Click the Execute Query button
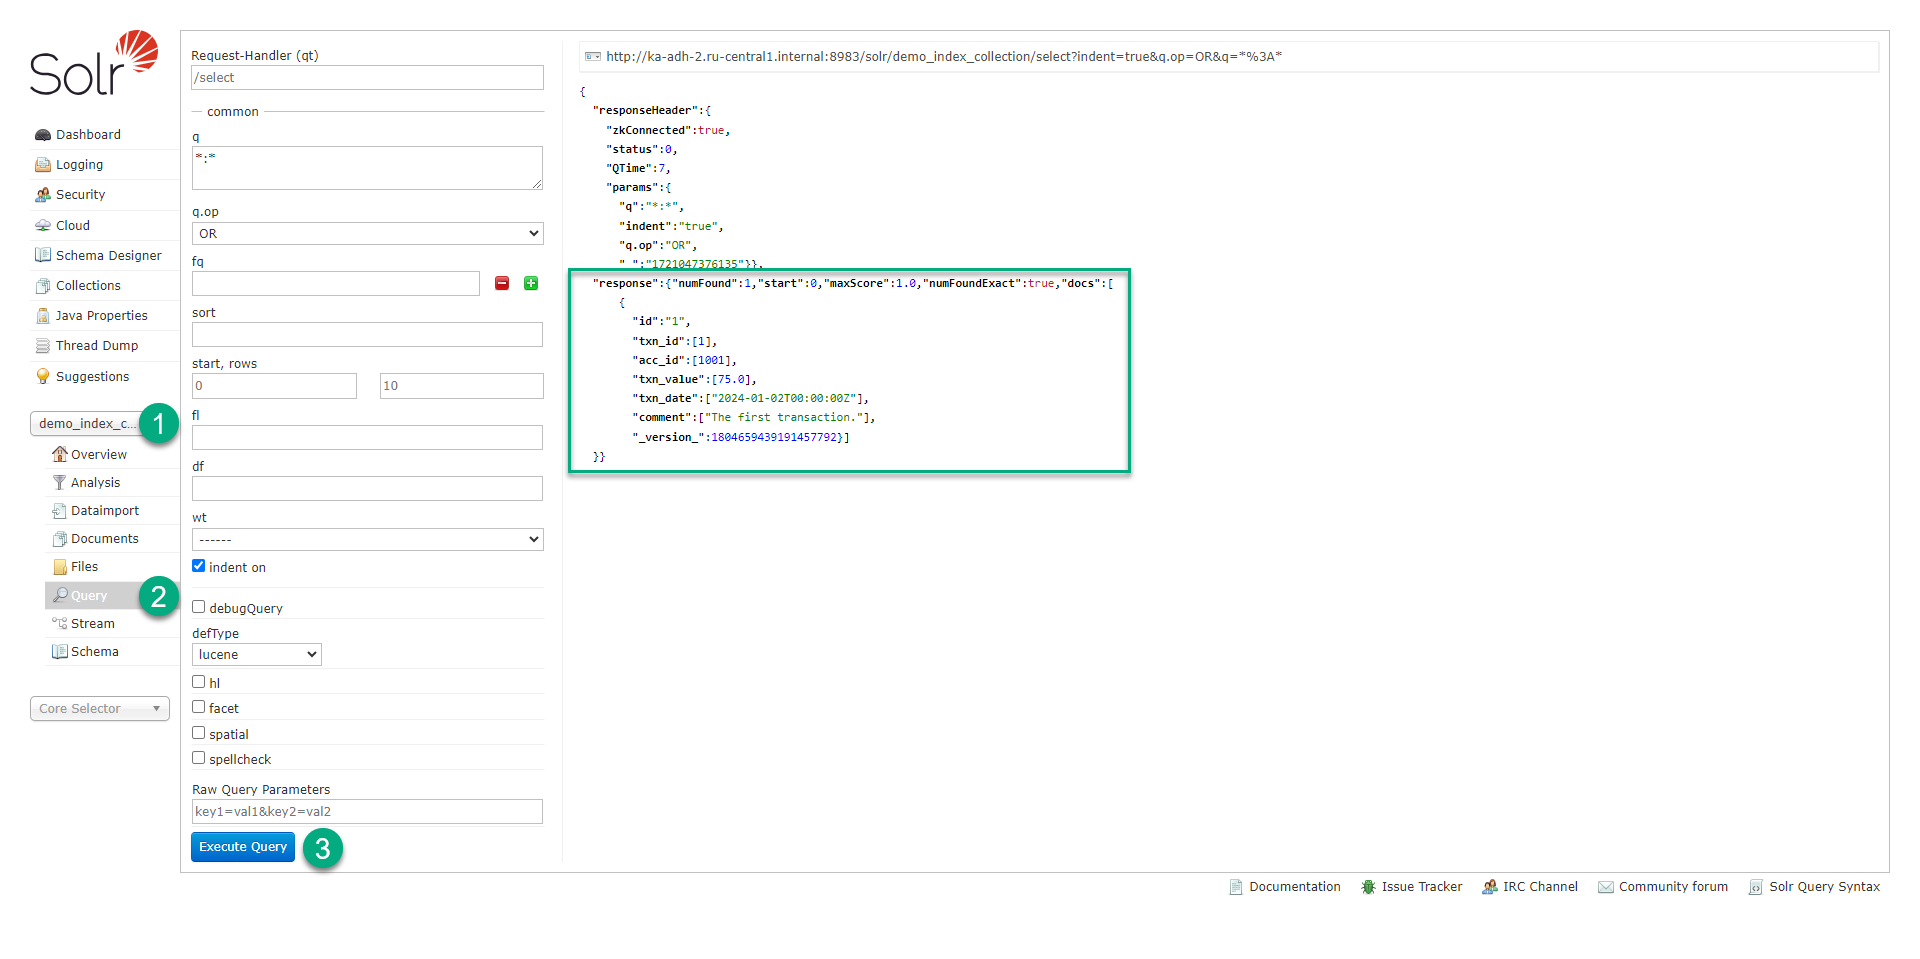The image size is (1920, 959). [x=243, y=847]
